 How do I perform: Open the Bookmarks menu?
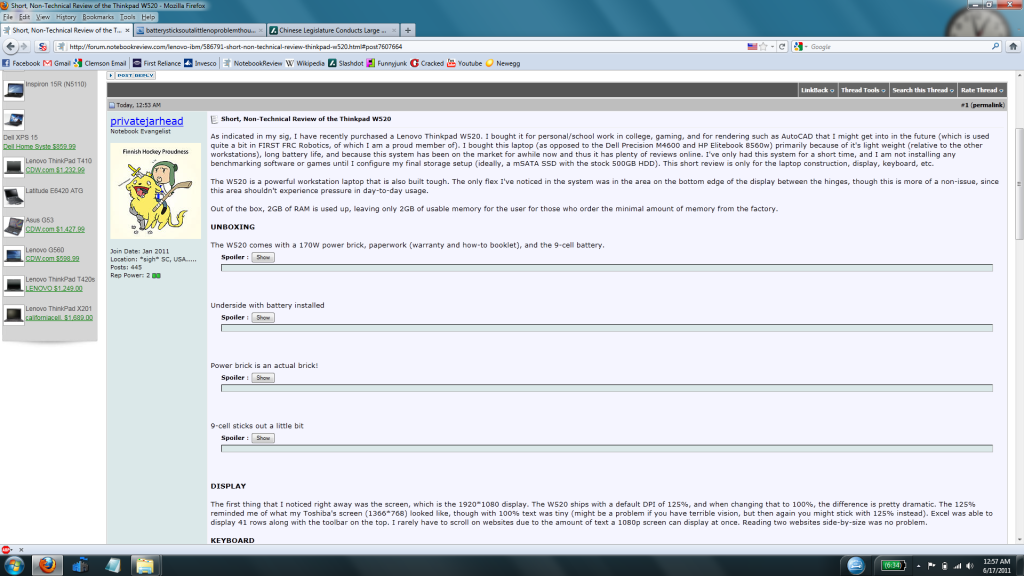point(98,17)
